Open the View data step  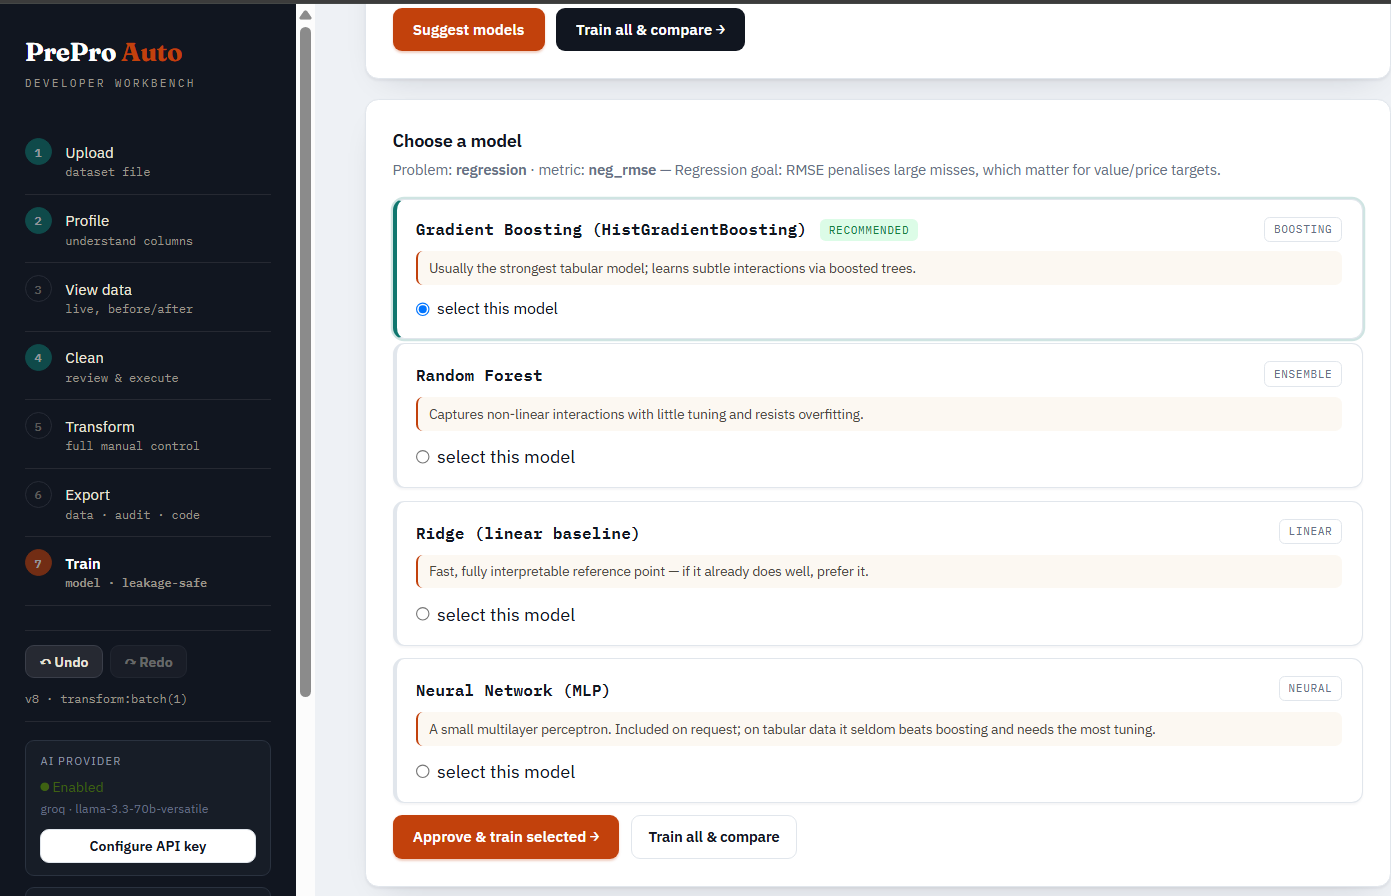[x=148, y=298]
